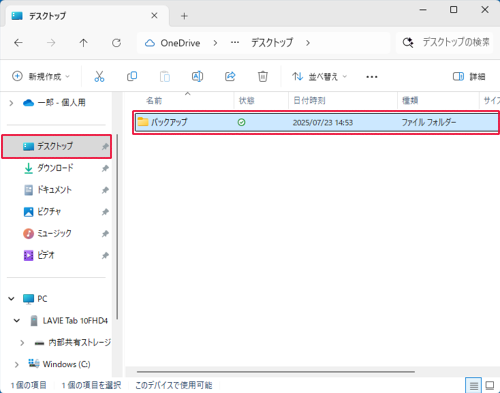This screenshot has width=500, height=393.
Task: Go up one folder level
Action: (83, 43)
